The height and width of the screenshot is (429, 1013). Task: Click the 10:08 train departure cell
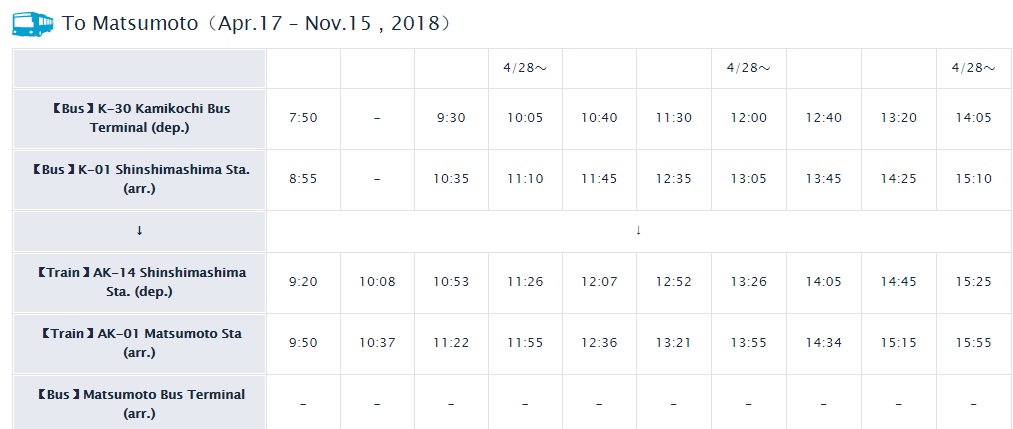(x=377, y=282)
